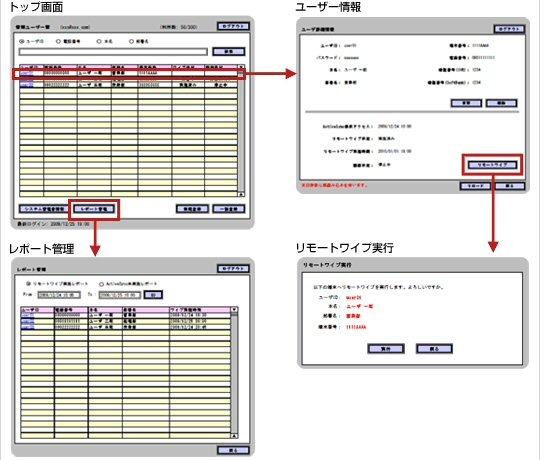The image size is (544, 460).
Task: Select the 電話番号 search radio button
Action: [58, 41]
